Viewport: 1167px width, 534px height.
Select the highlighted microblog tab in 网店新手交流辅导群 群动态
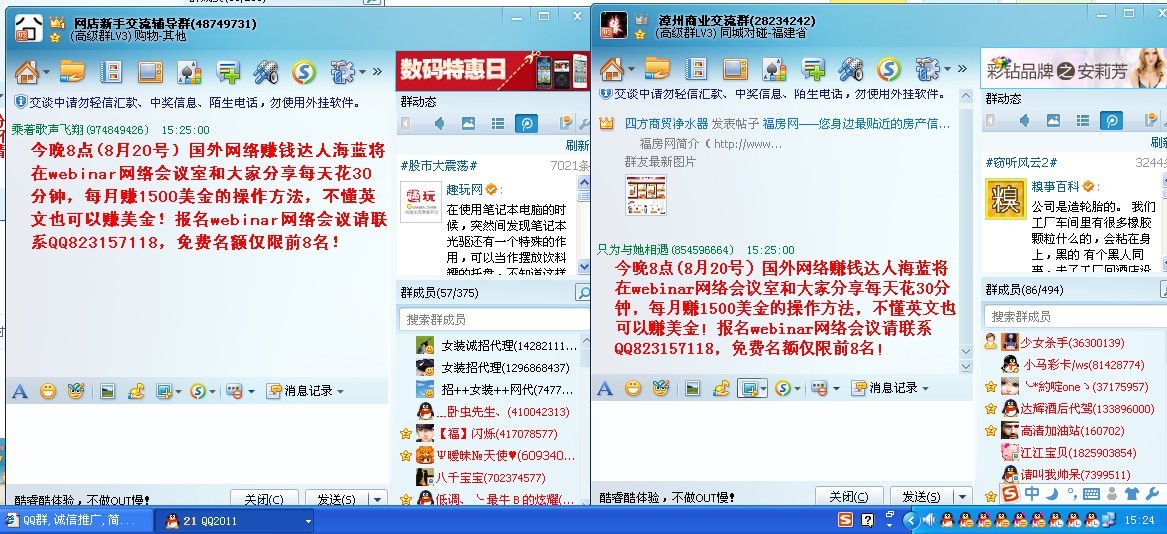526,123
